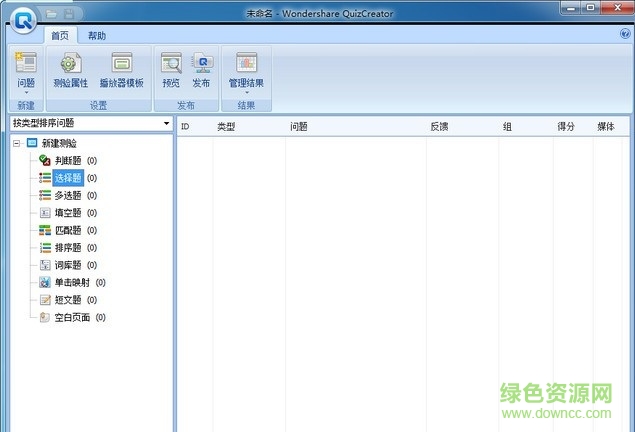Select 判断题 in the tree
Screen dimensions: 635x432
[68, 161]
